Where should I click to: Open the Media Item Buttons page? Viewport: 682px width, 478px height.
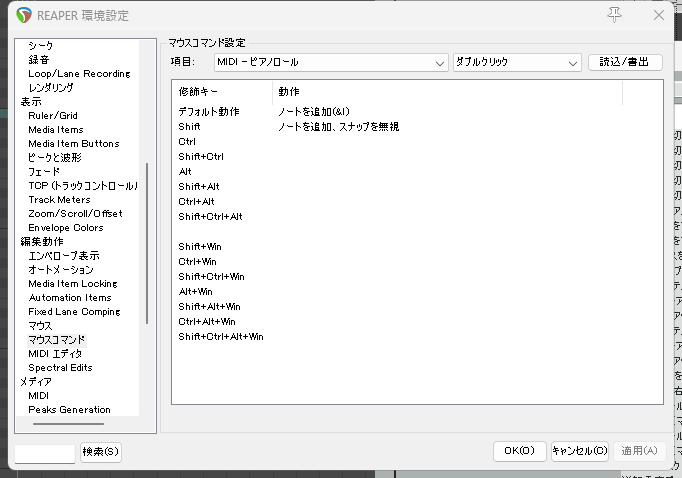[74, 144]
